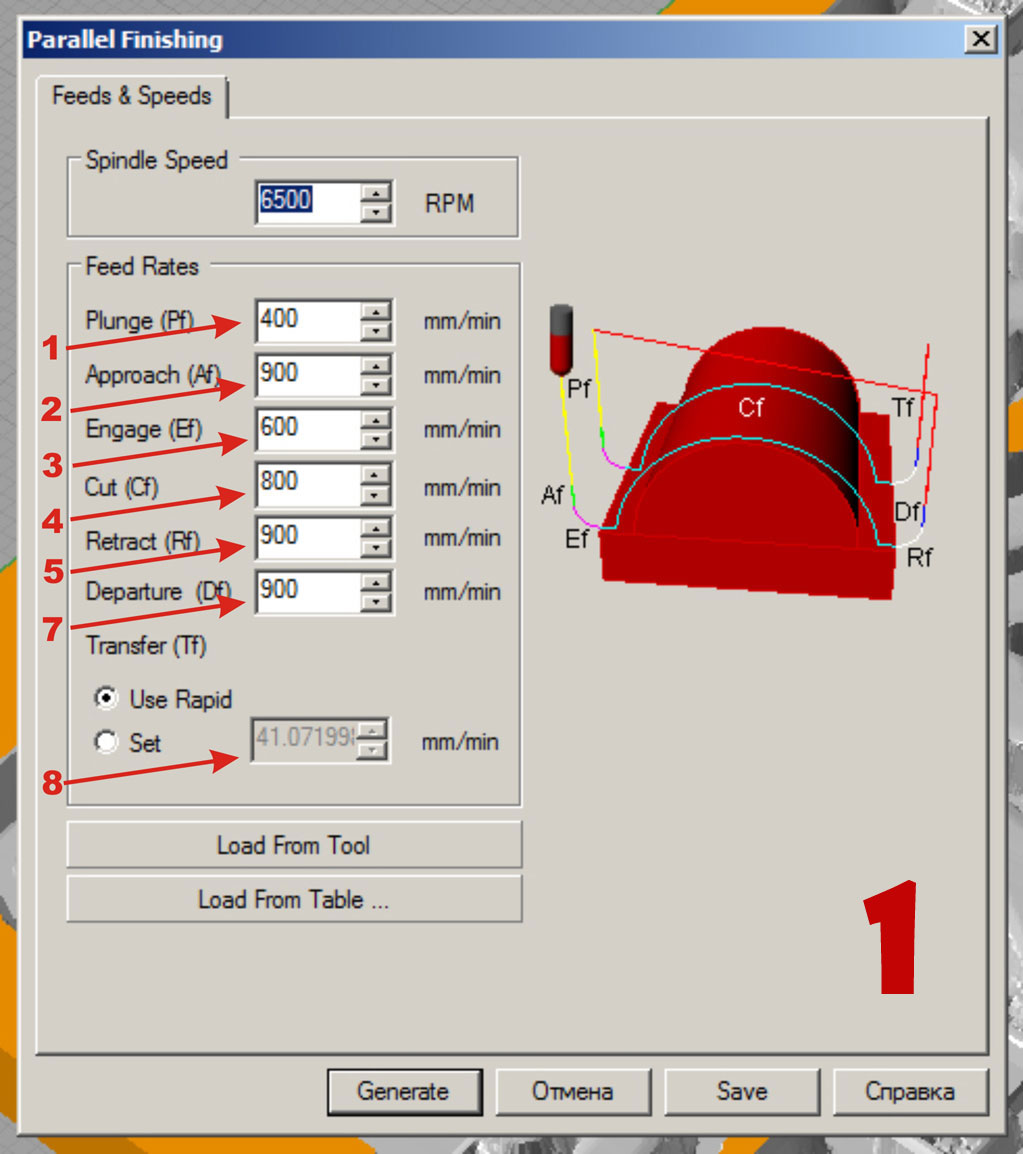Screen dimensions: 1023x1154
Task: Open the Feeds & Speeds tab
Action: pos(132,97)
